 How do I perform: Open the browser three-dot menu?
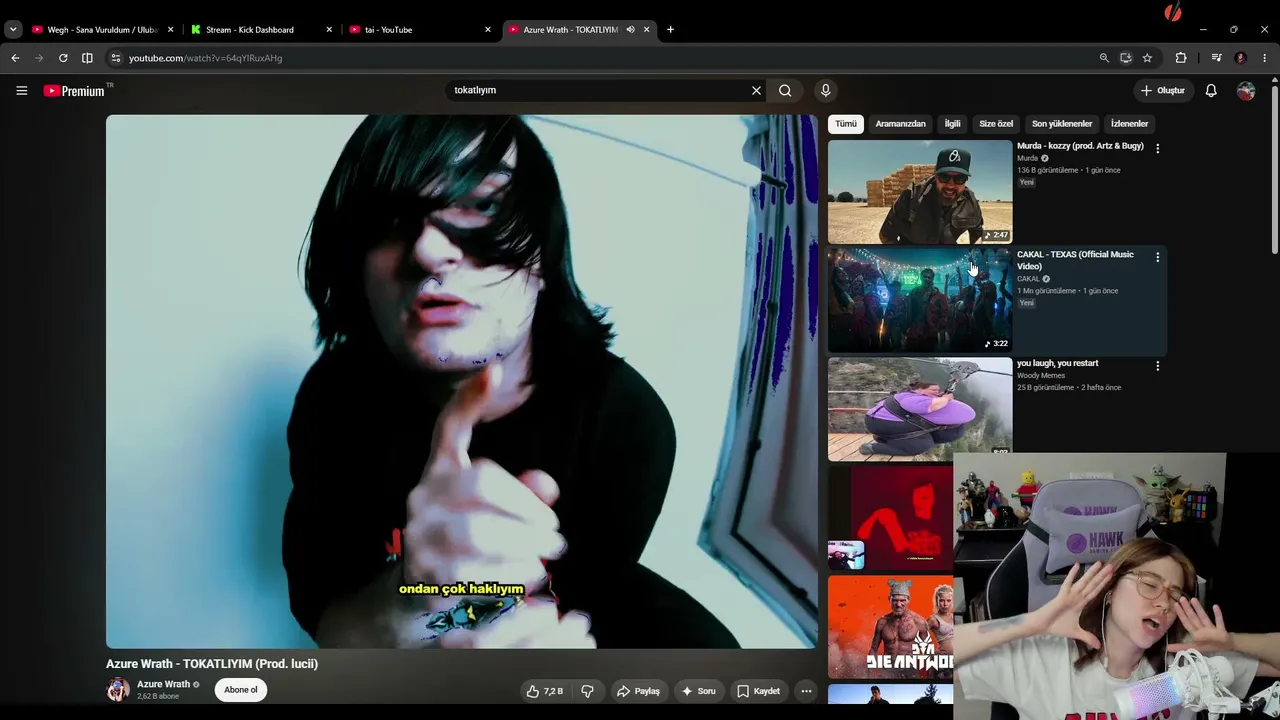1265,58
